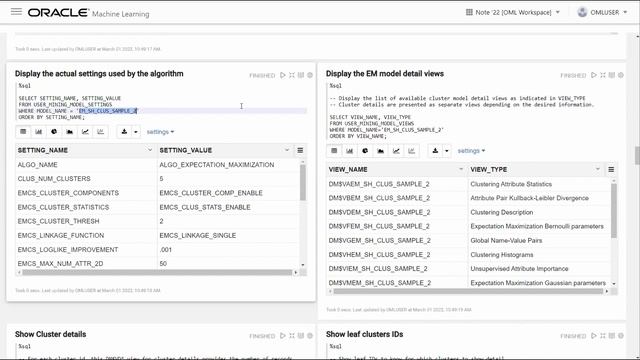This screenshot has height=360, width=640.
Task: Open VIEW_TYPE column dropdown arrow
Action: (598, 169)
